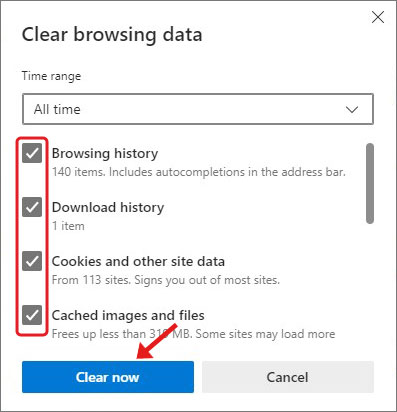The height and width of the screenshot is (412, 397).
Task: Click the Download history label text
Action: 108,207
